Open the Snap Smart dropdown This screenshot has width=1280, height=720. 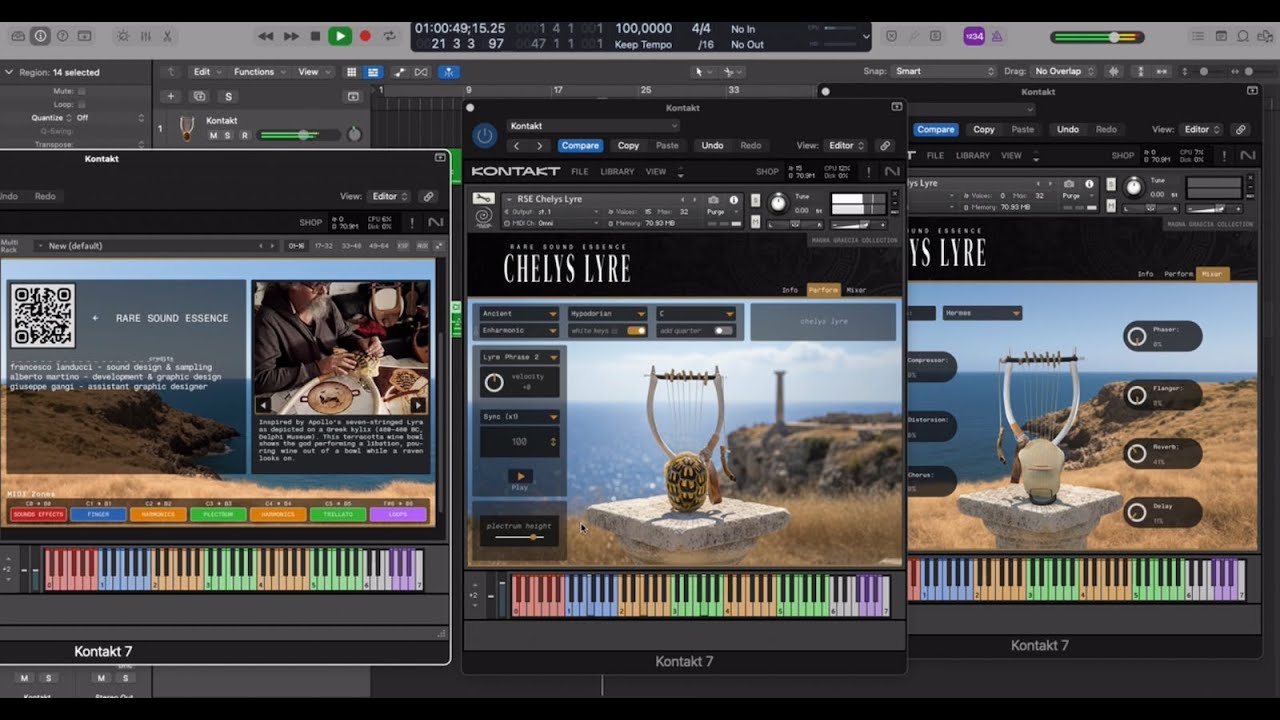pos(945,71)
